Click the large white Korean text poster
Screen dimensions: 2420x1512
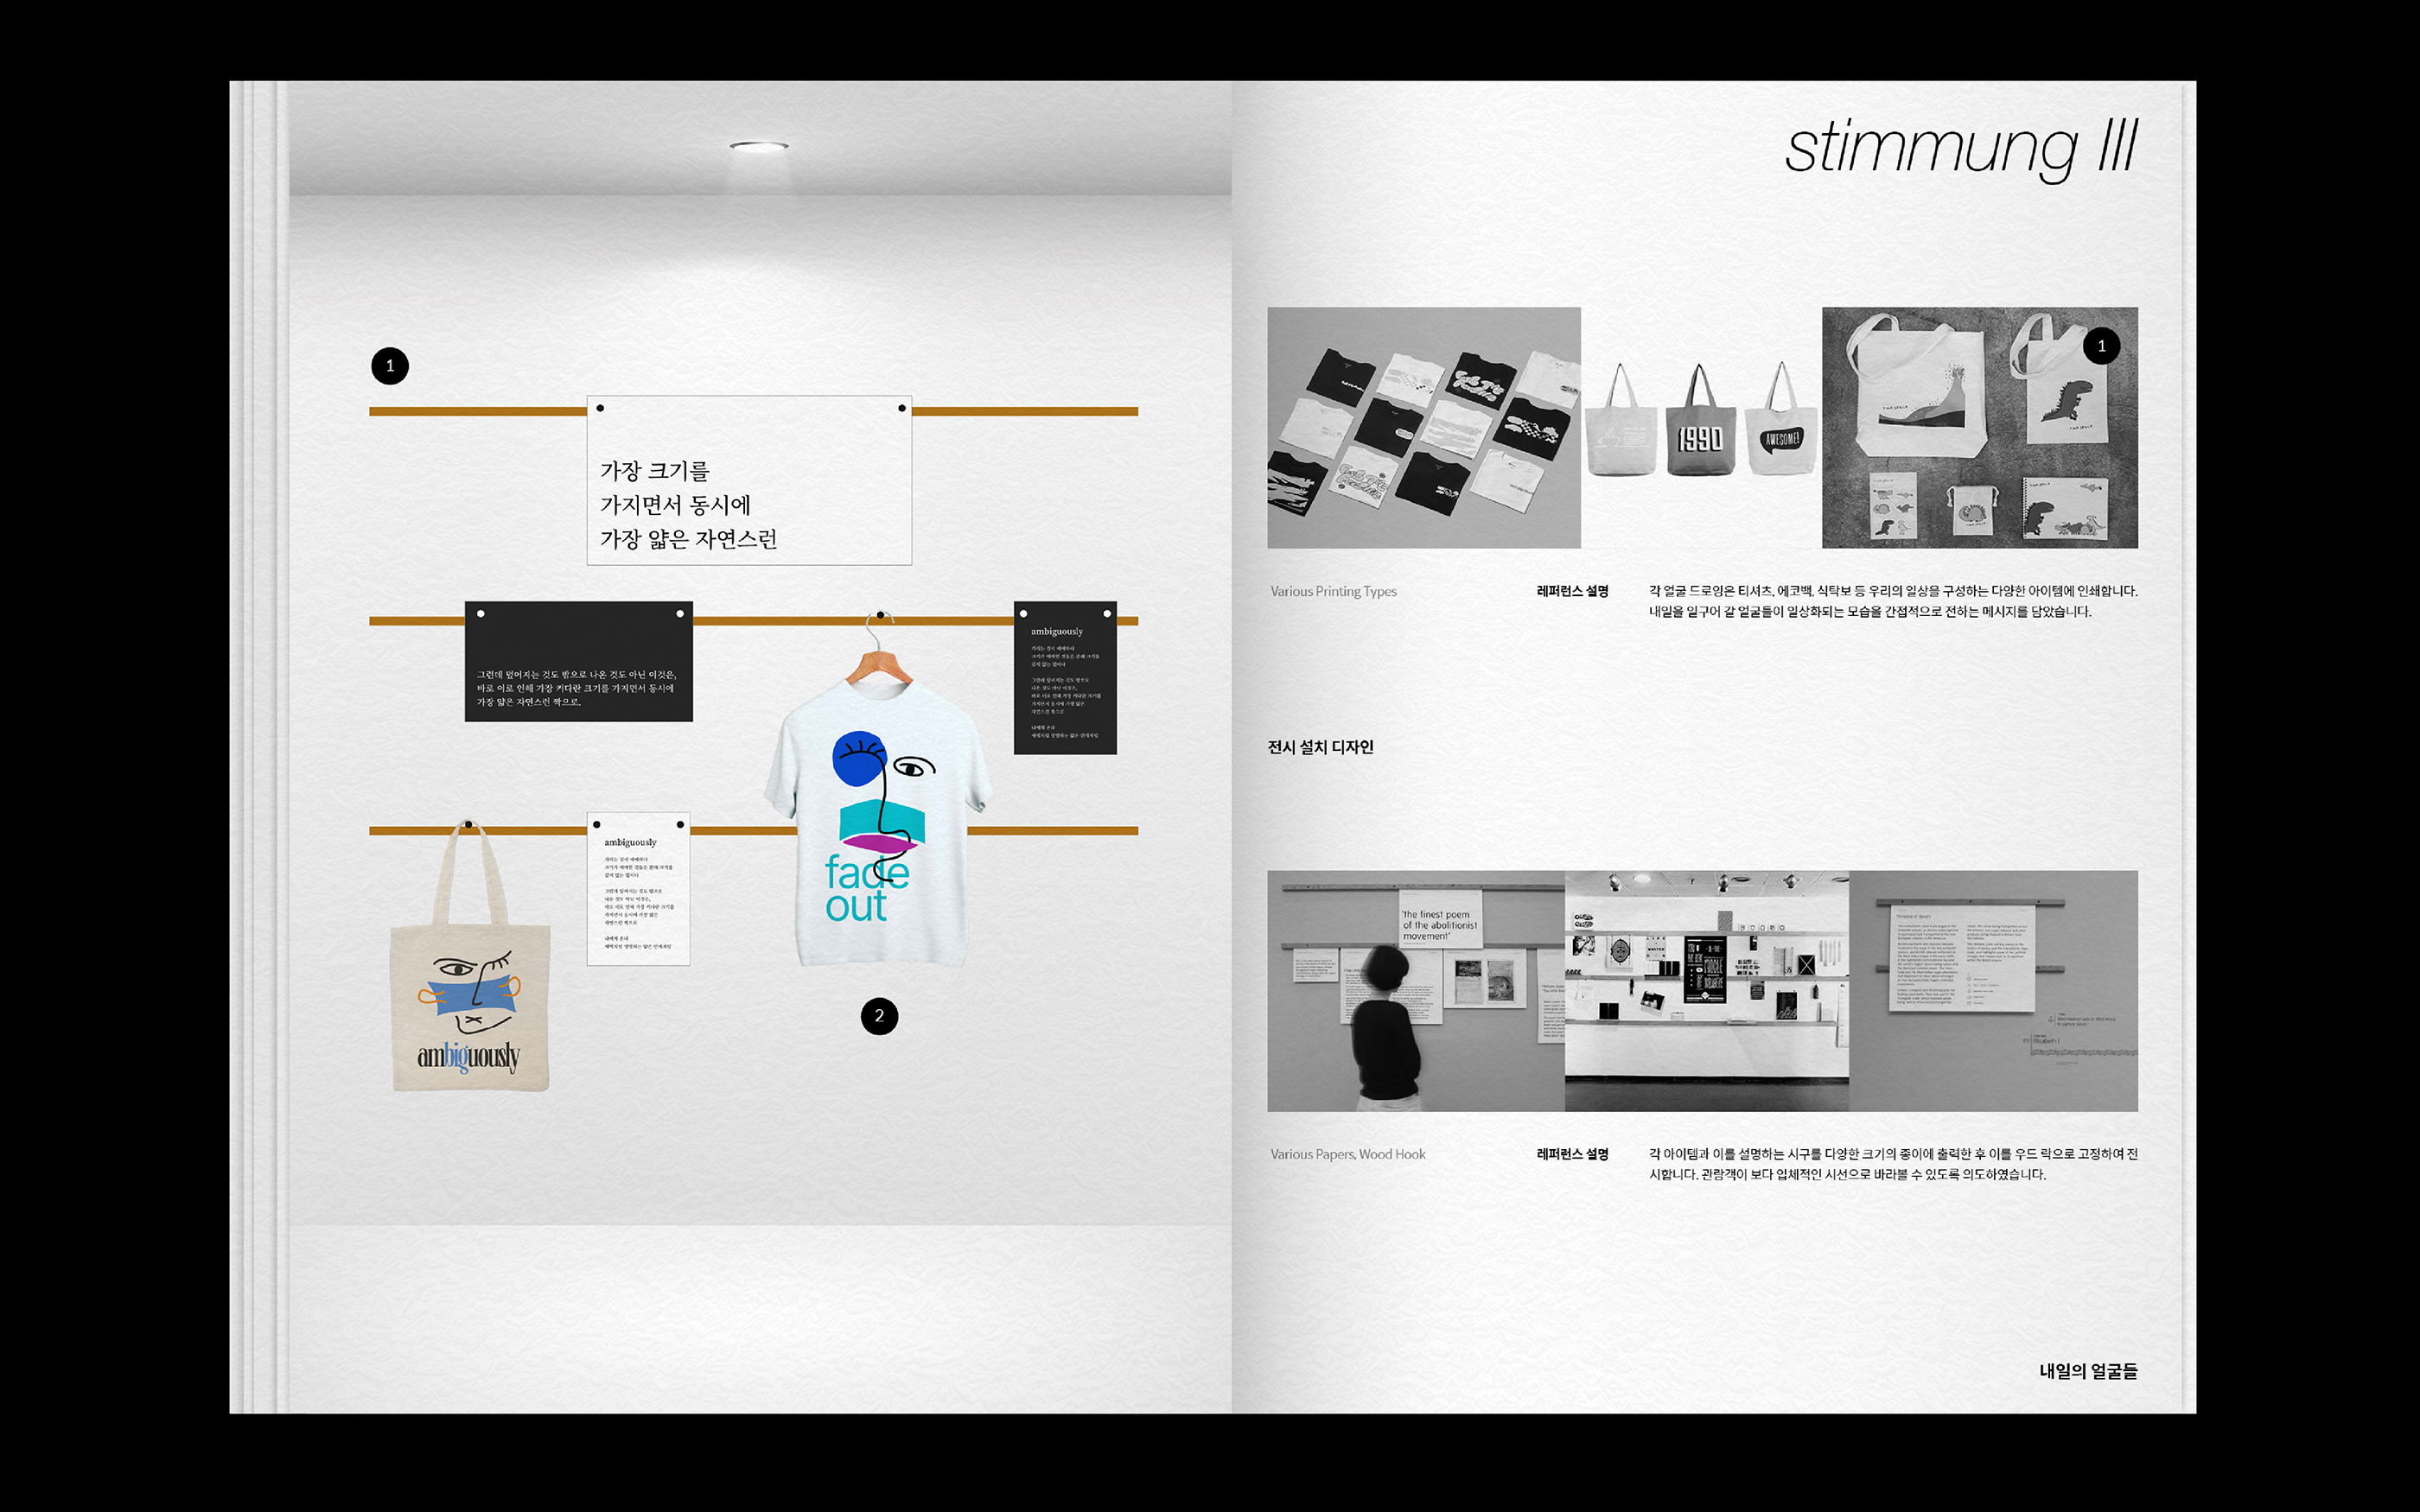749,481
